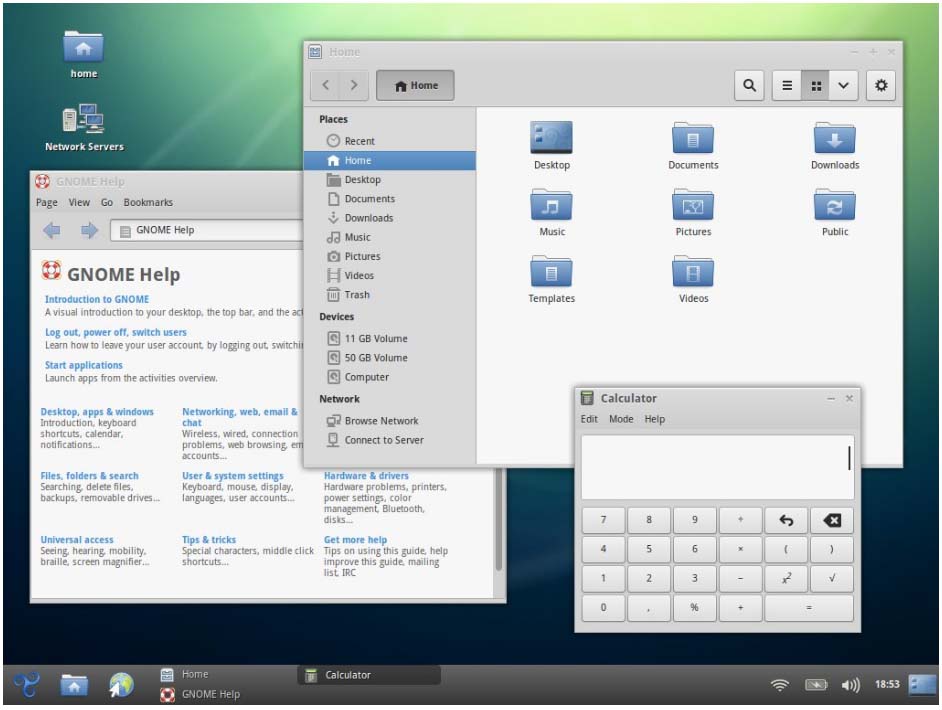Click the GNOME Help location field
This screenshot has width=942, height=710.
207,230
